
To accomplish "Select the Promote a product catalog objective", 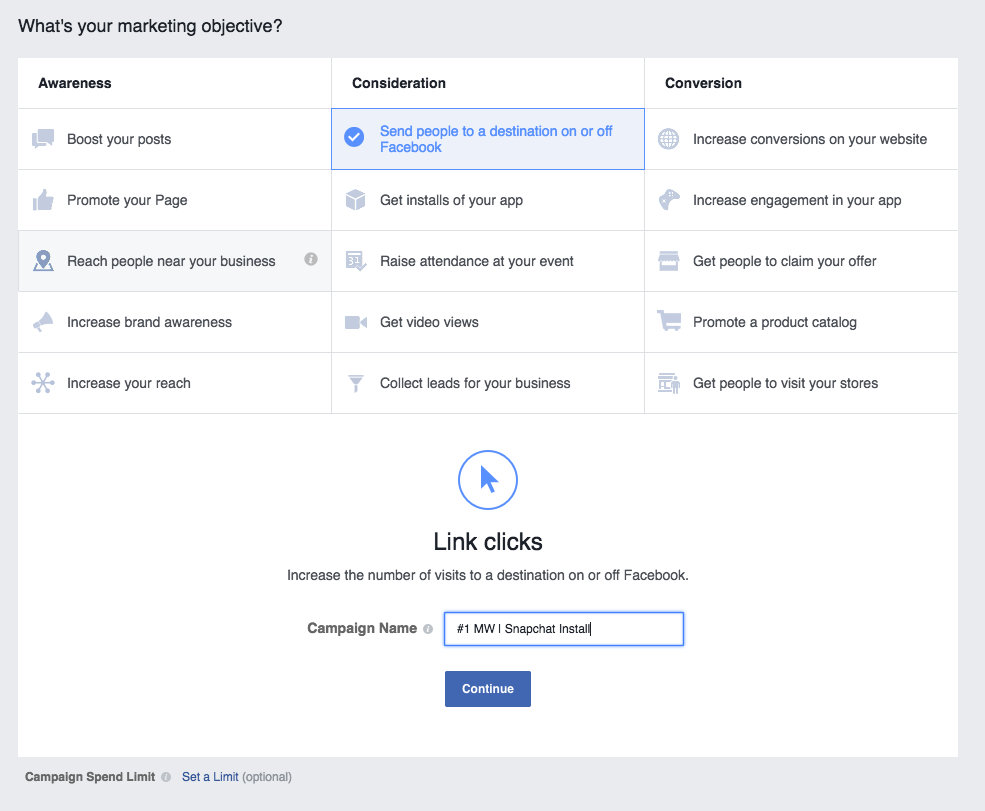I will click(802, 322).
